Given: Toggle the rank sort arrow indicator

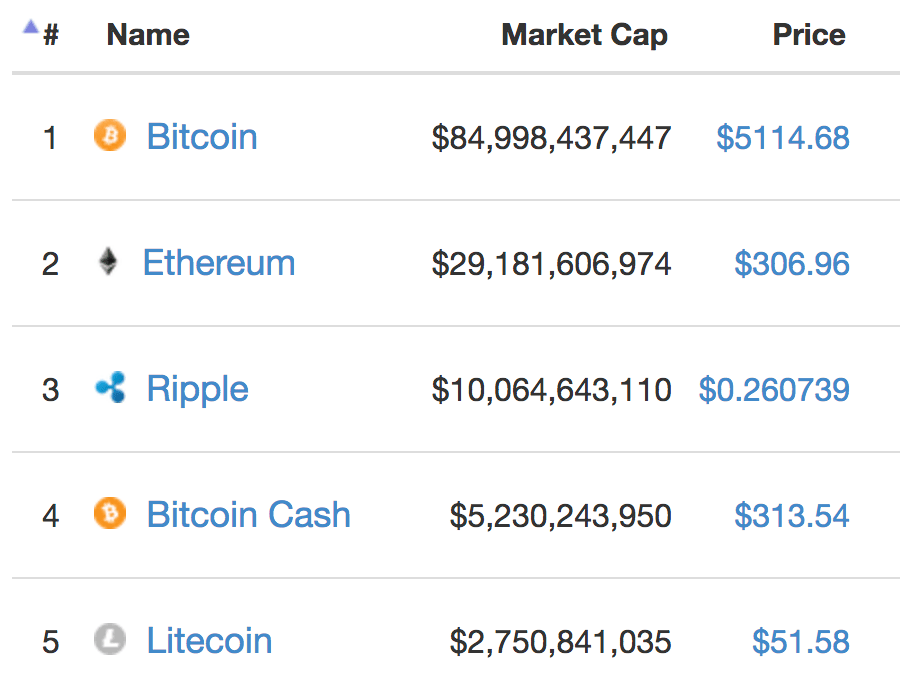Looking at the screenshot, I should [x=31, y=27].
